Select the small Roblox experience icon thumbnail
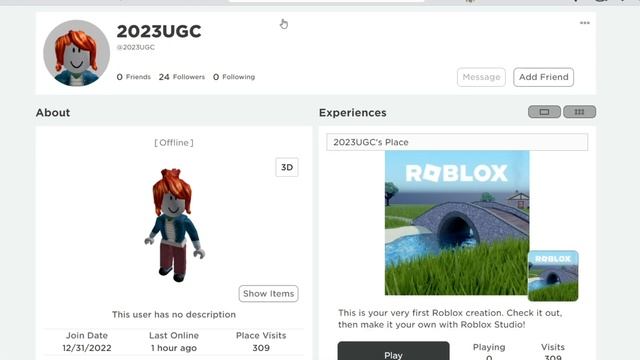This screenshot has width=640, height=360. (x=553, y=276)
